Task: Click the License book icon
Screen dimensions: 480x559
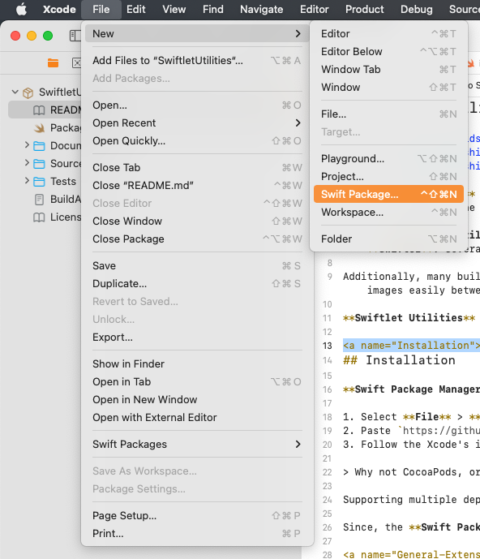Action: [x=39, y=217]
